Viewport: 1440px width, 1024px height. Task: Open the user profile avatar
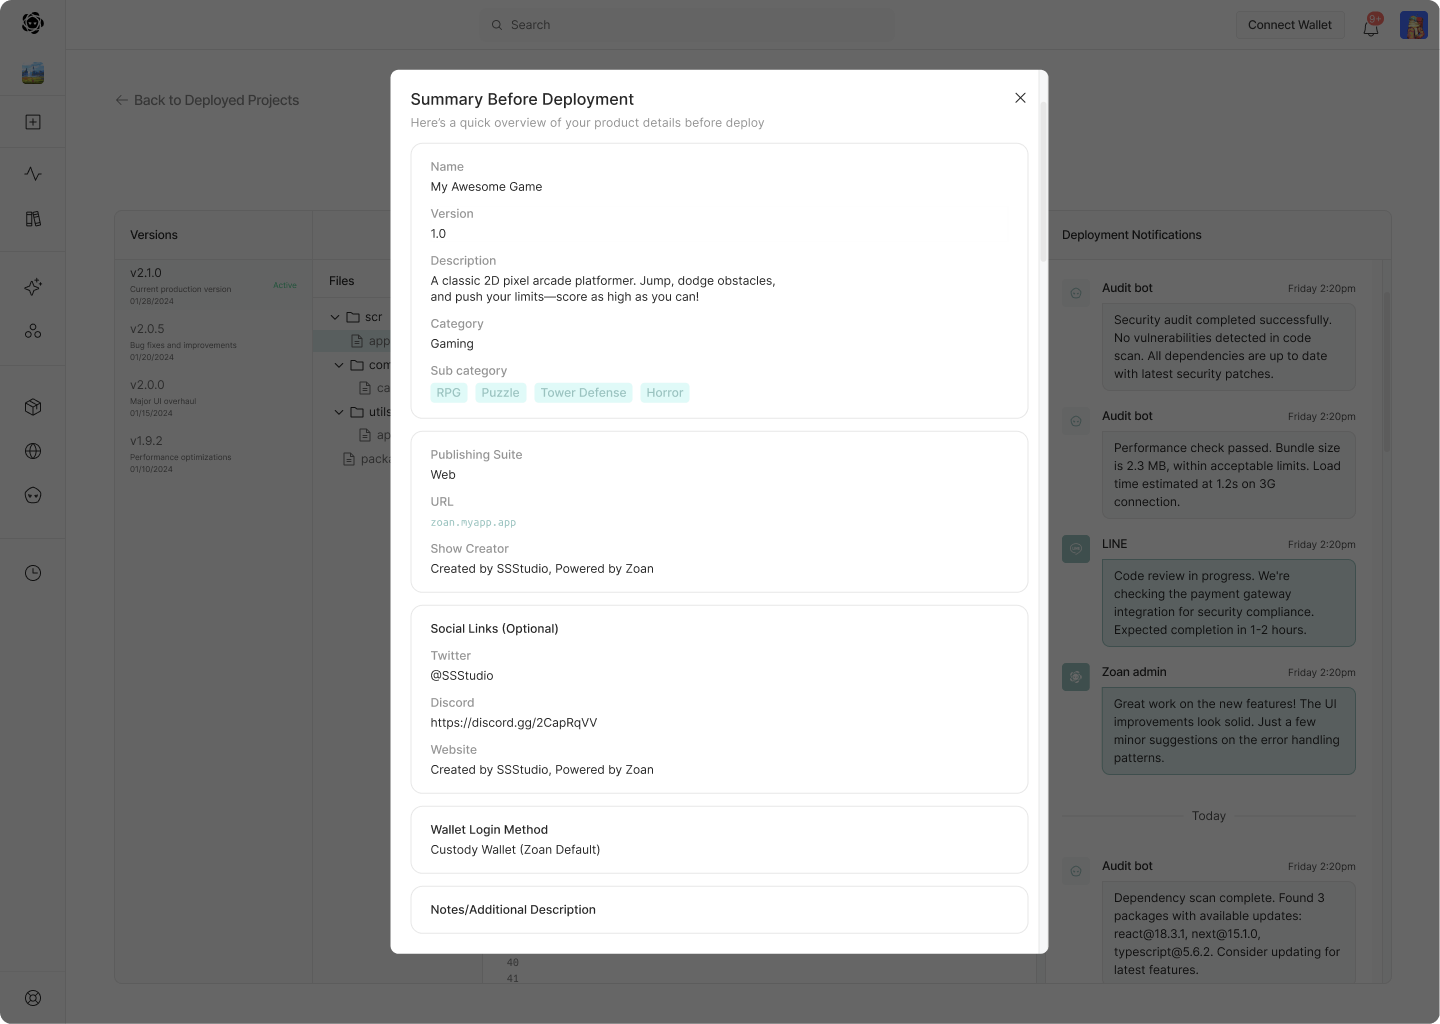click(1414, 25)
